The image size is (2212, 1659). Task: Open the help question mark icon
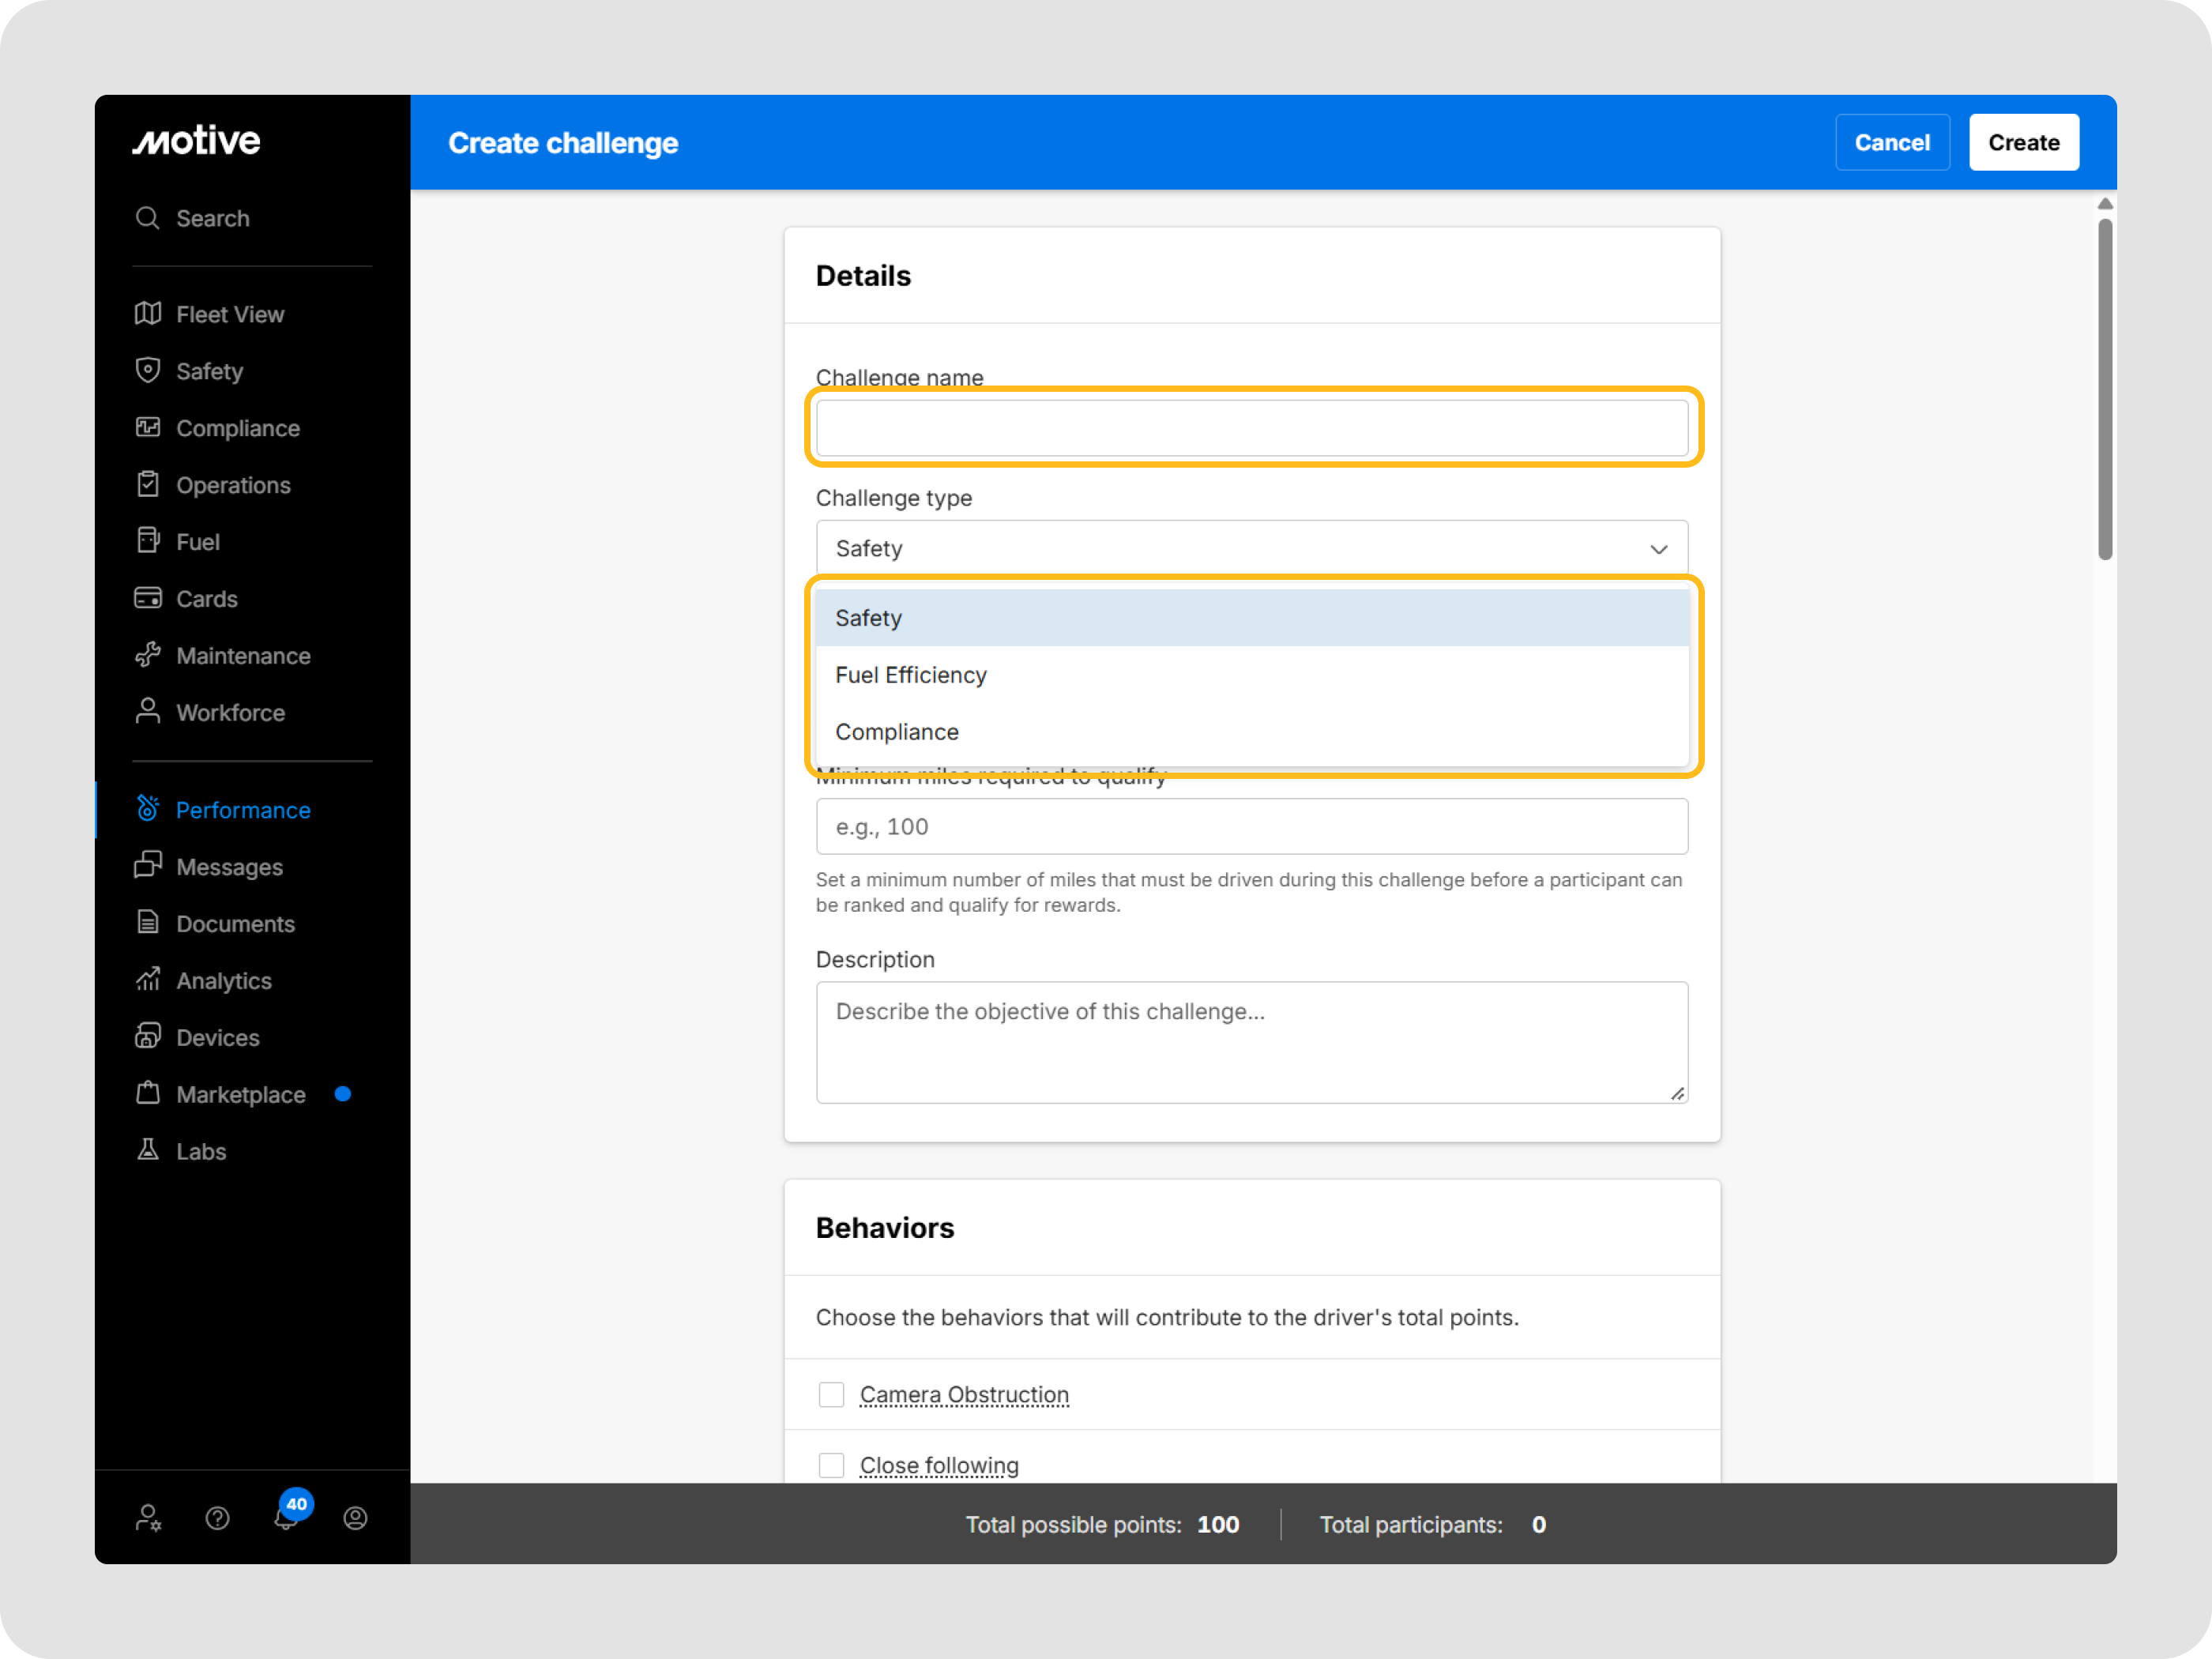click(x=217, y=1518)
